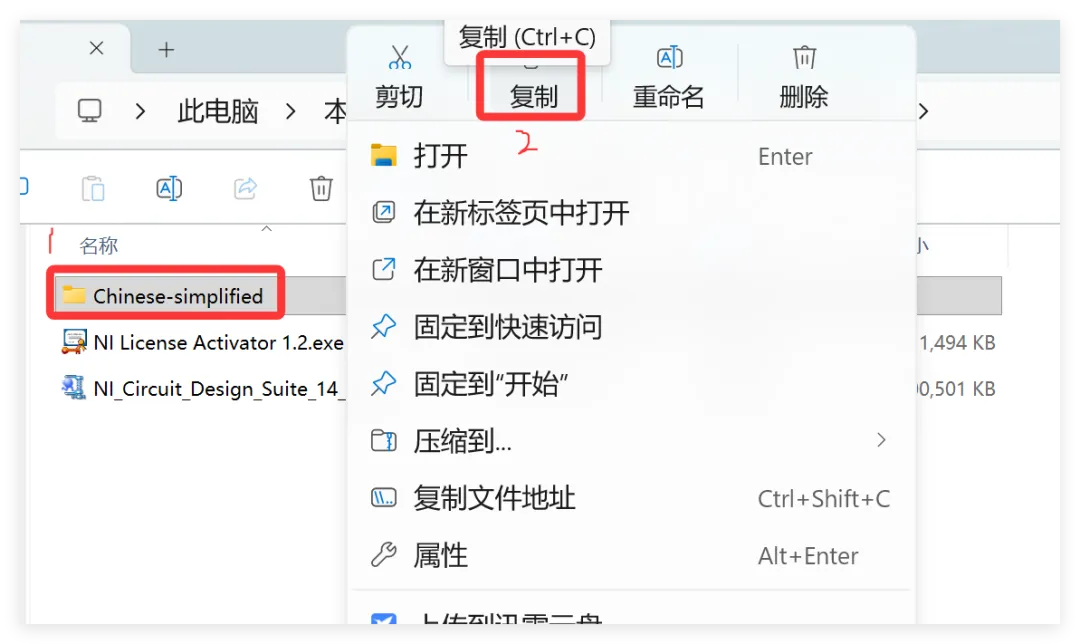Pin folder to Start (固定到"开始")
The width and height of the screenshot is (1080, 644).
tap(630, 384)
